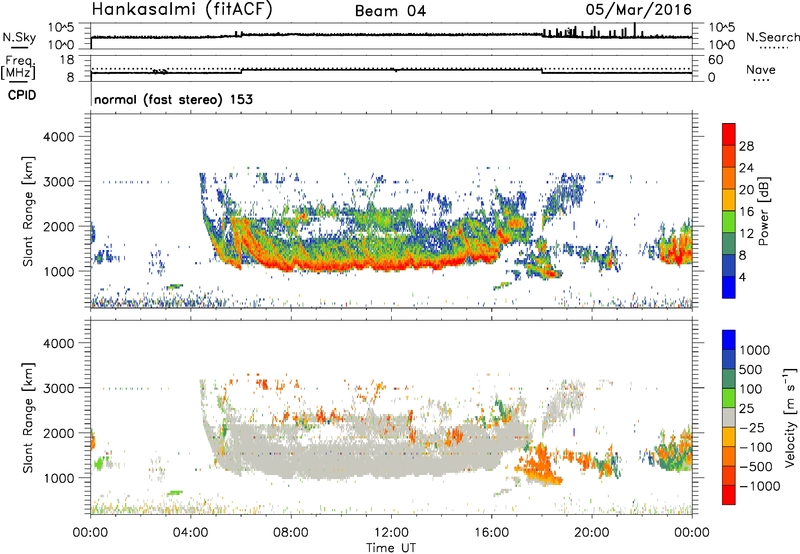The width and height of the screenshot is (800, 554).
Task: Click the 'Velocity [m s-1]' color bar label
Action: (x=790, y=417)
